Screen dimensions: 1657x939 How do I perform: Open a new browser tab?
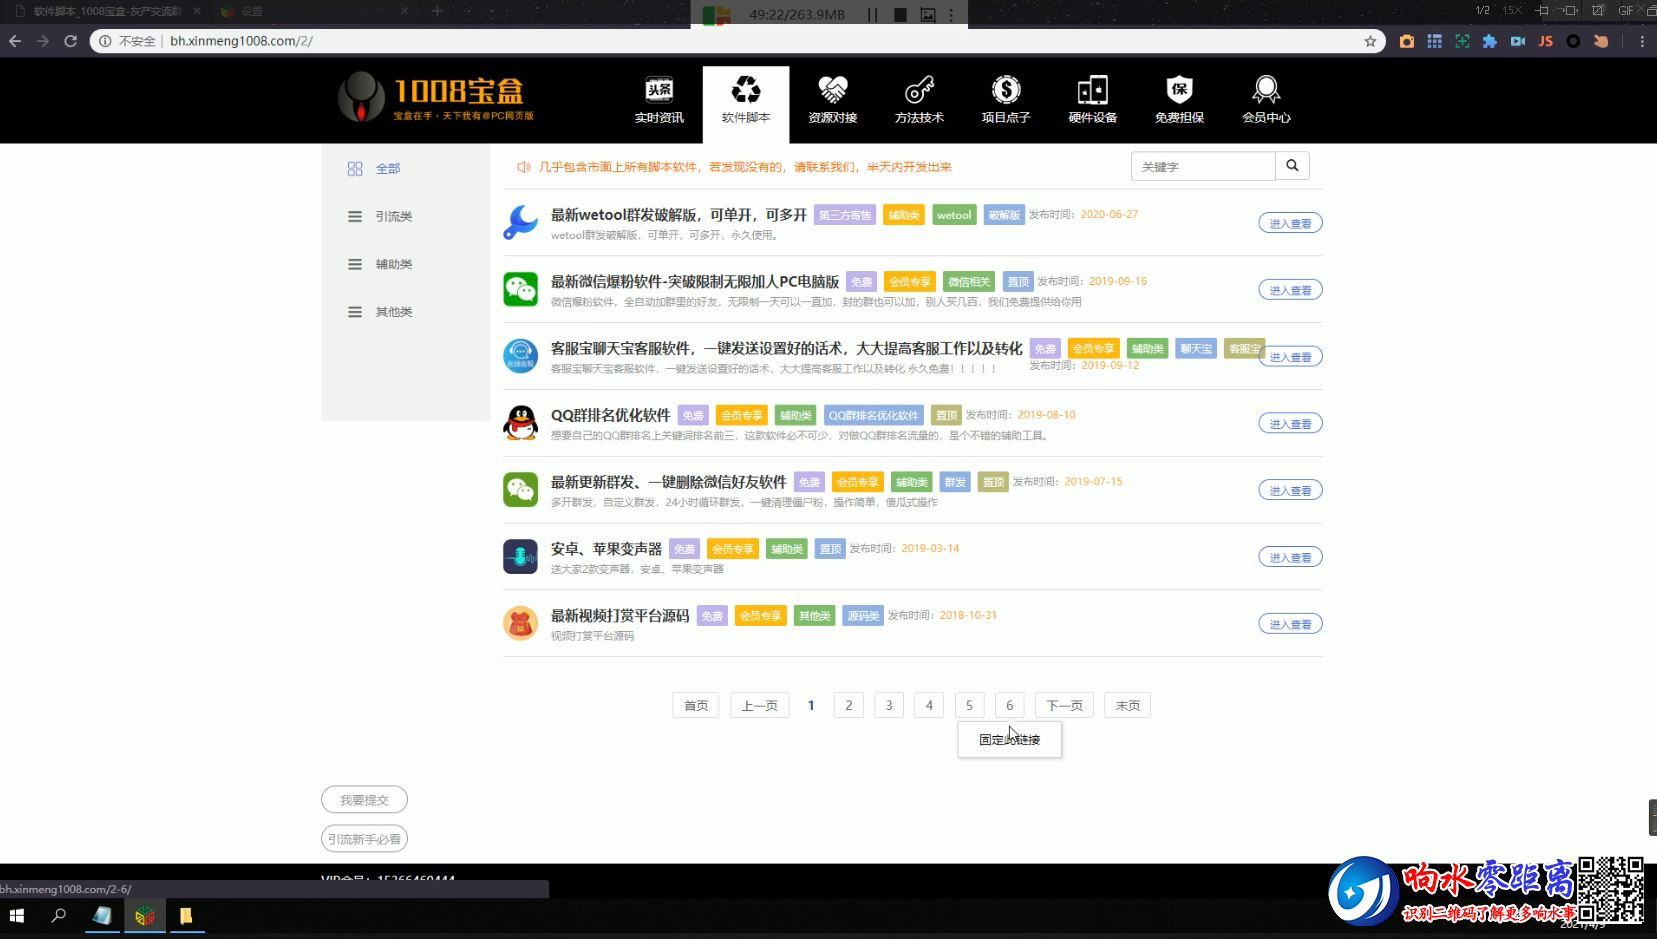click(x=437, y=11)
